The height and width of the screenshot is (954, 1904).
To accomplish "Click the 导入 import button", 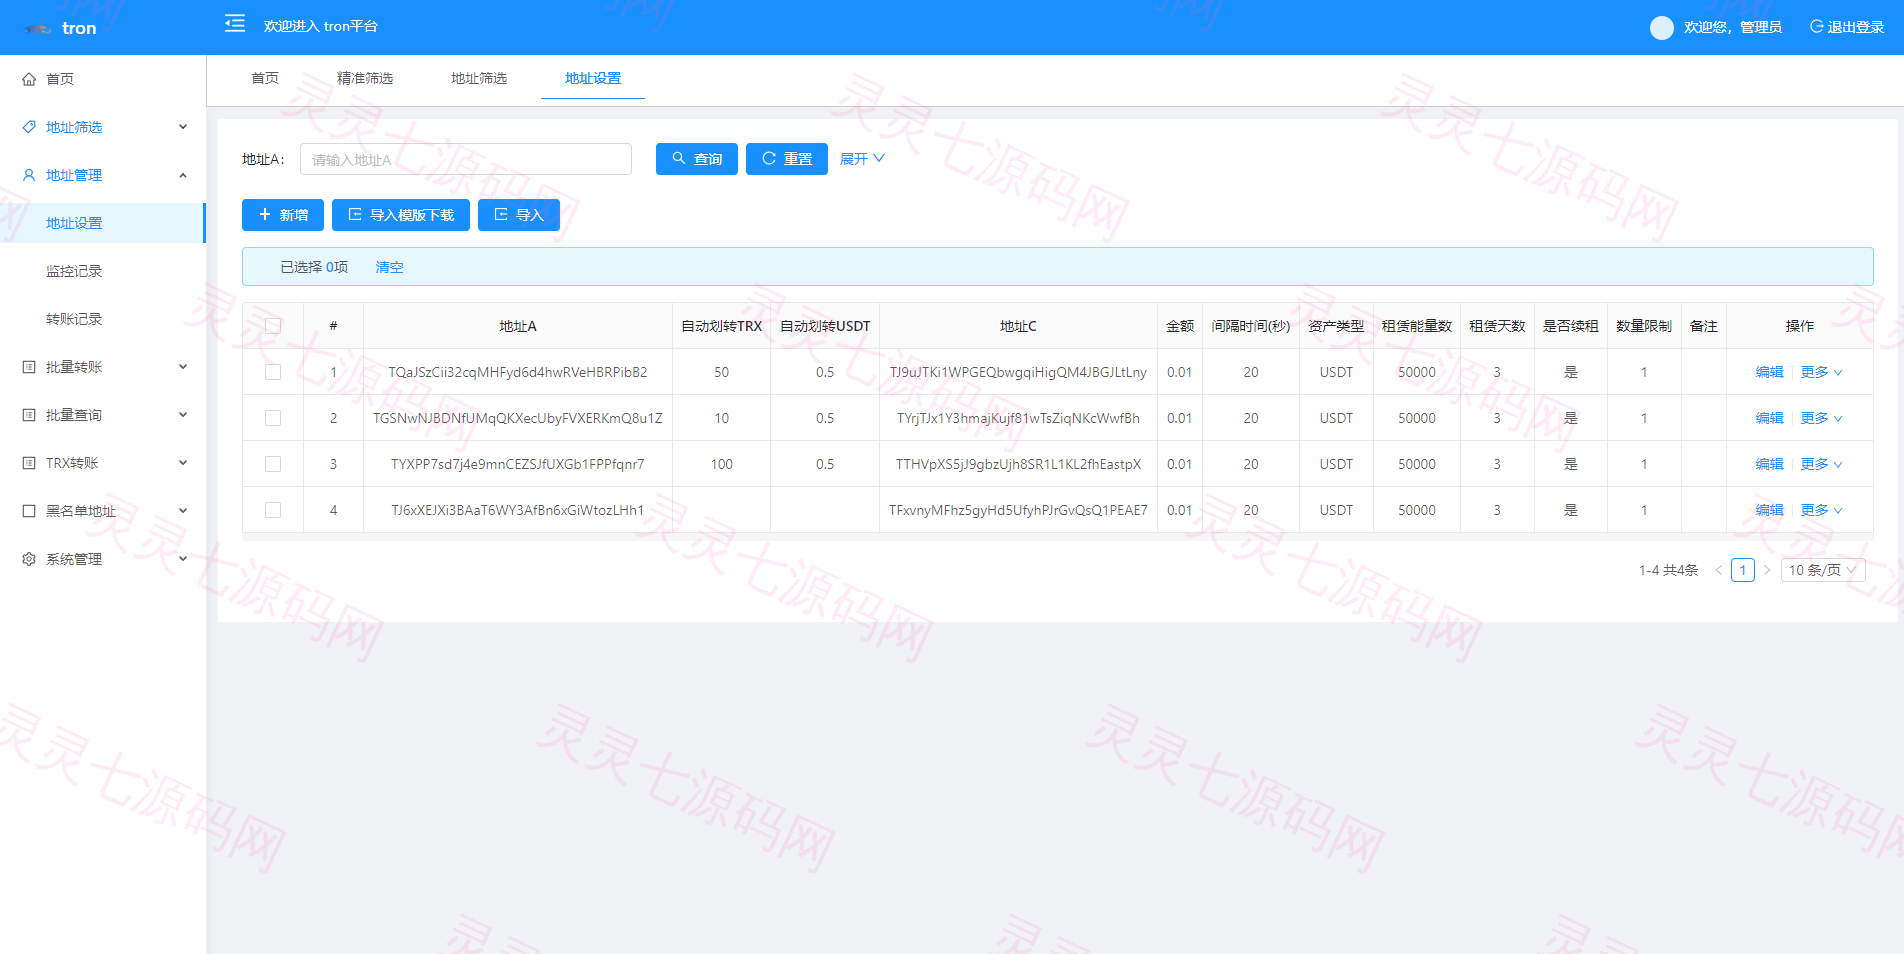I will 519,215.
